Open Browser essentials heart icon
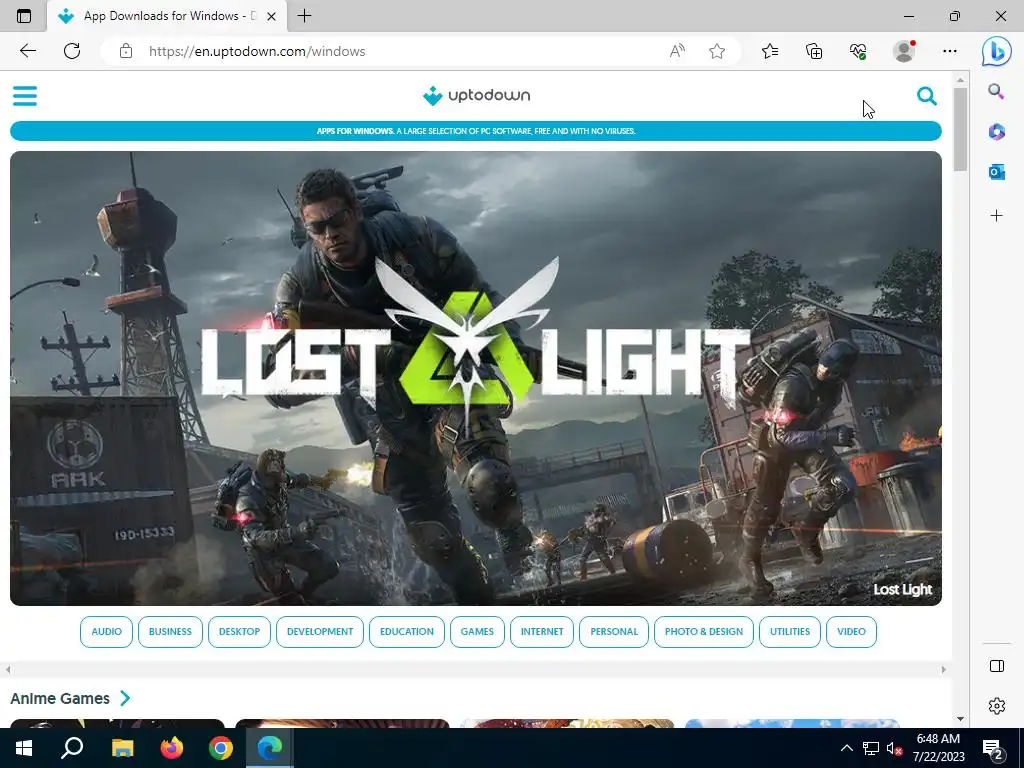 (858, 51)
